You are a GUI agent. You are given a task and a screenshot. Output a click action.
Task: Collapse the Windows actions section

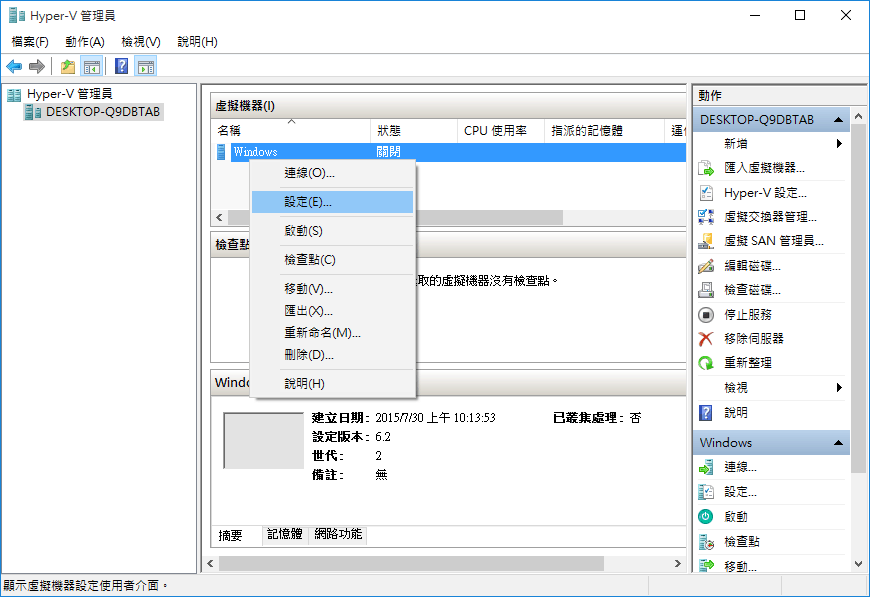tap(838, 443)
